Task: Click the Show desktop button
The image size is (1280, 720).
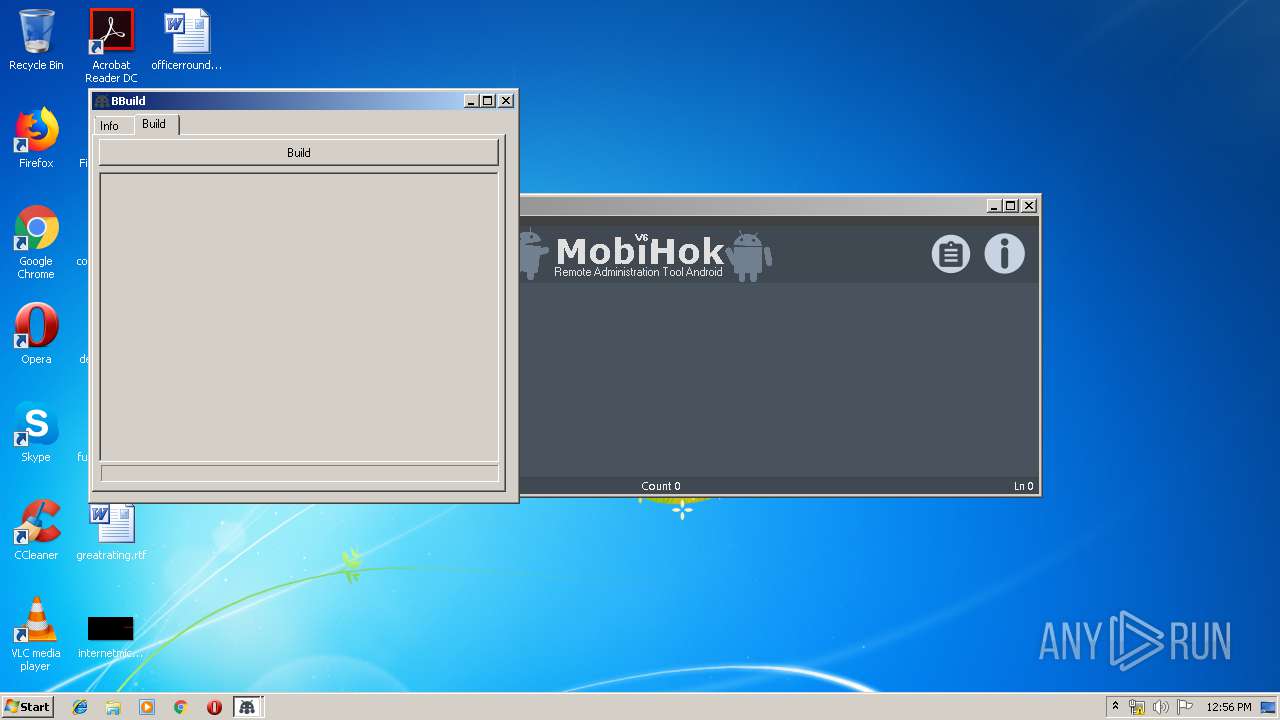Action: (1270, 707)
